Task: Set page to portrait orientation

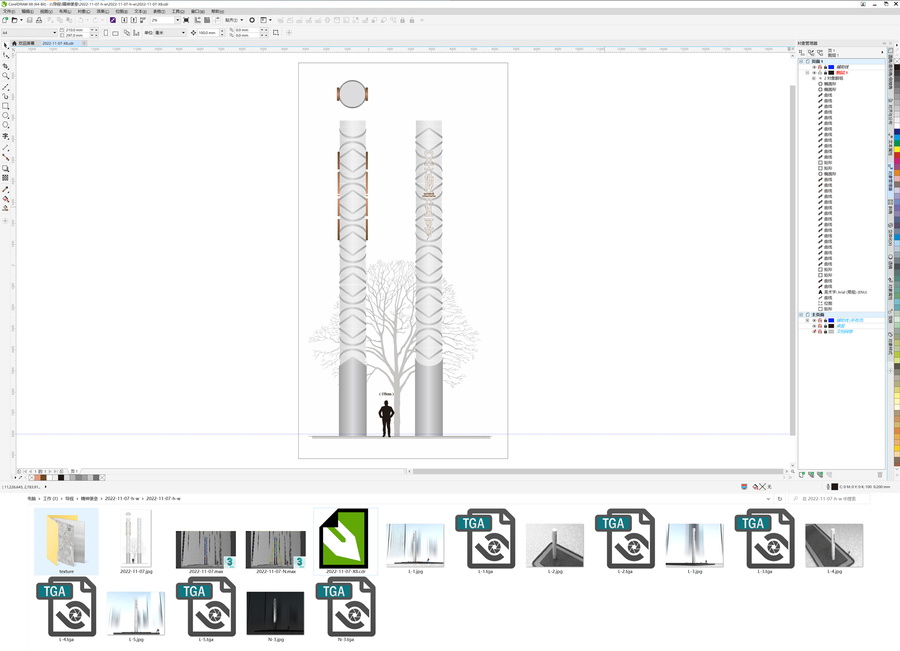Action: (106, 33)
